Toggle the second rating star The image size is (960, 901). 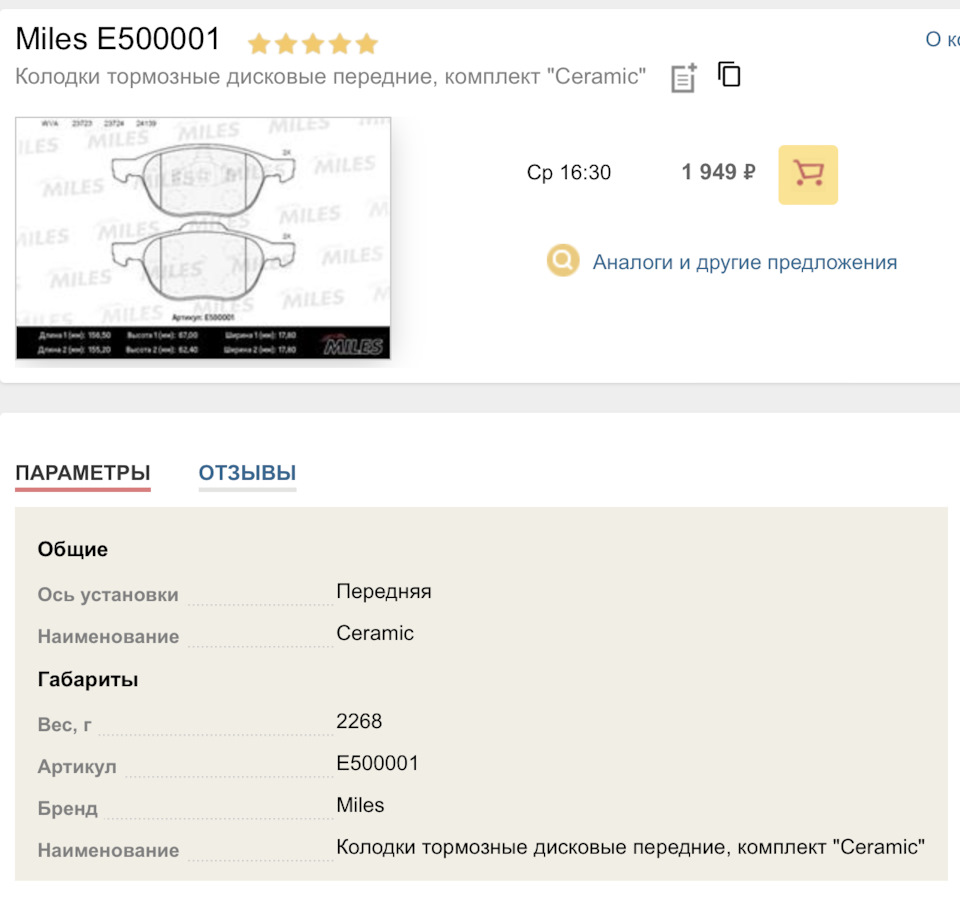pos(285,43)
